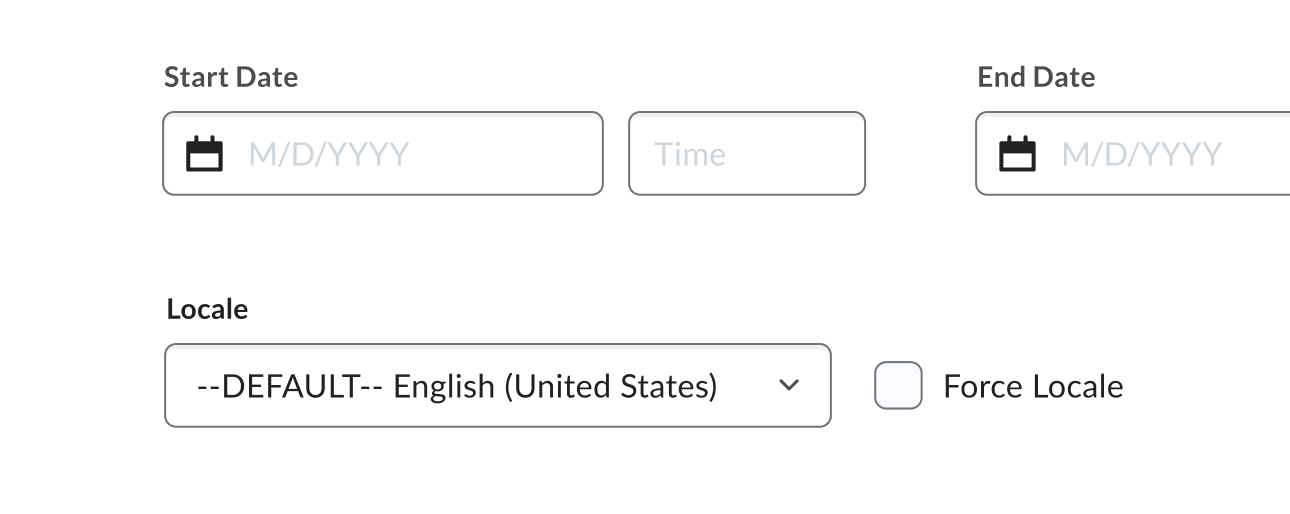Click the Force Locale label text
Image resolution: width=1290 pixels, height=514 pixels.
(x=1033, y=386)
